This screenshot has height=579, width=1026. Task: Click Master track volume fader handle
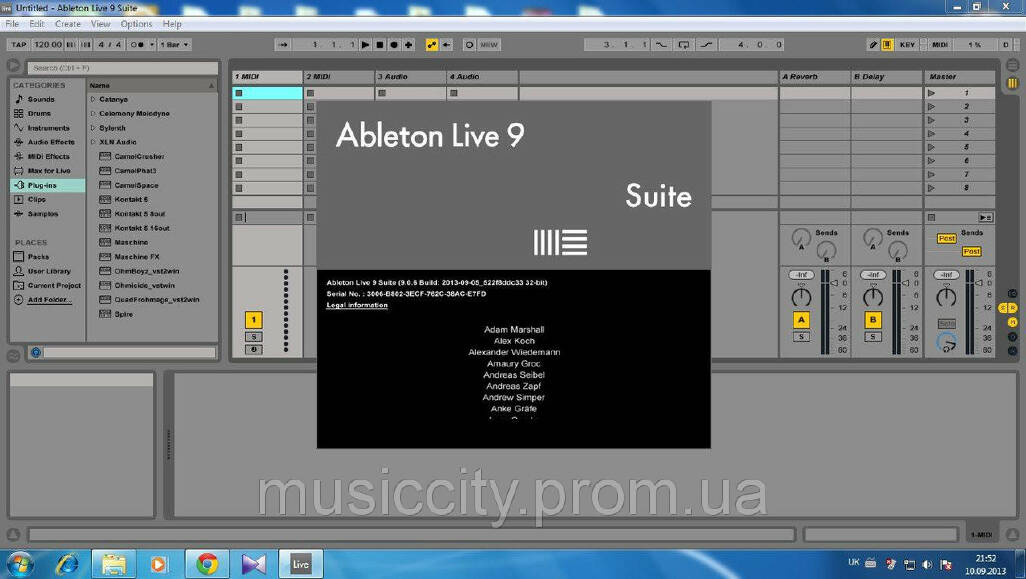978,283
